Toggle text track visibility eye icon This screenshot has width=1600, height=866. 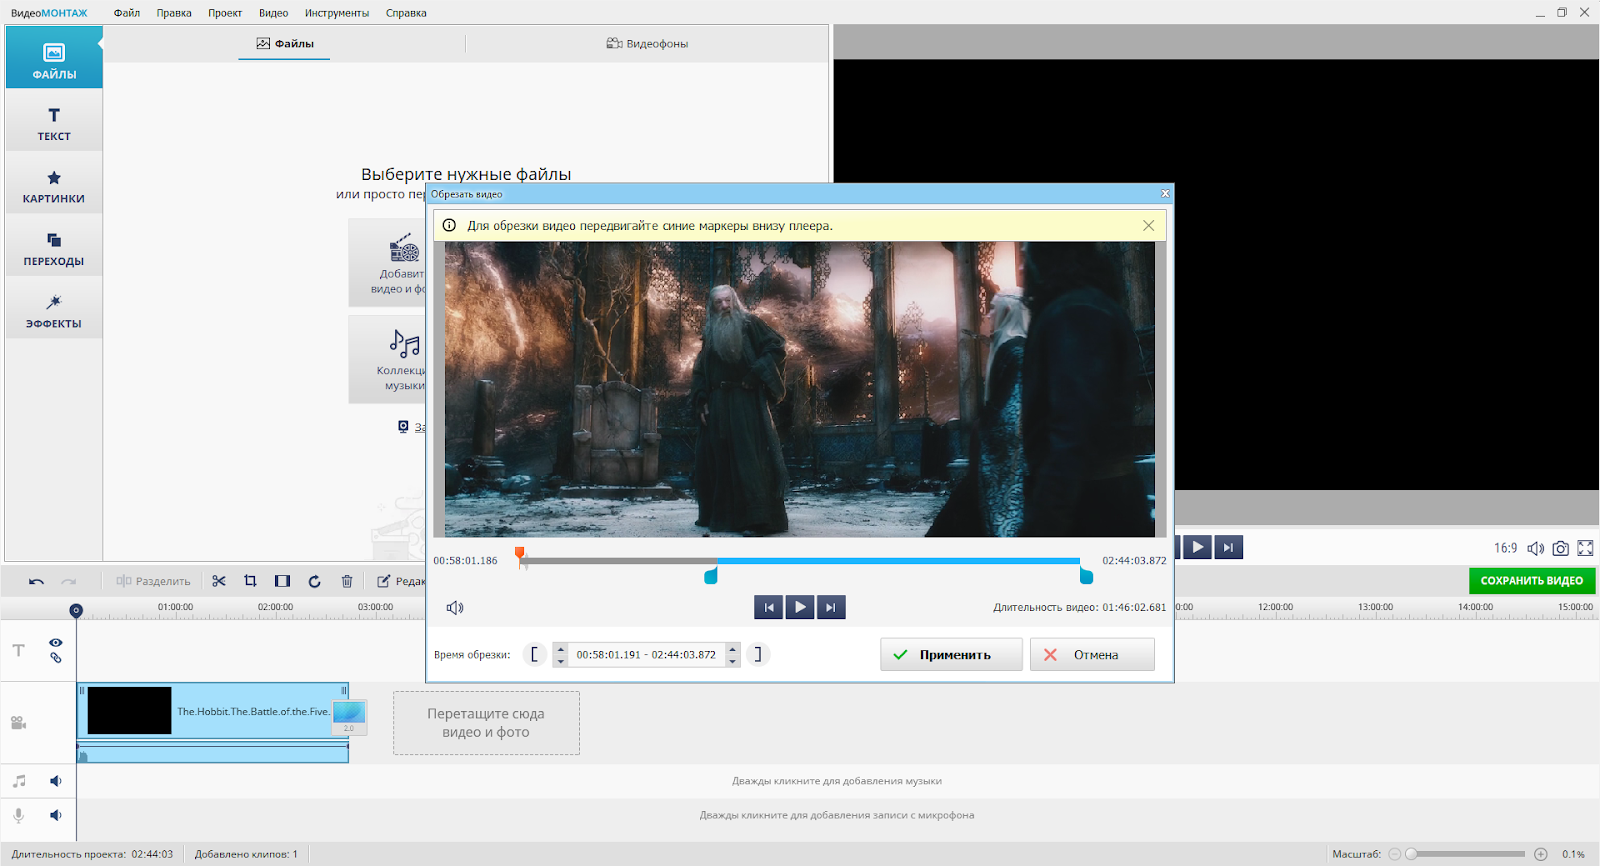pos(56,642)
